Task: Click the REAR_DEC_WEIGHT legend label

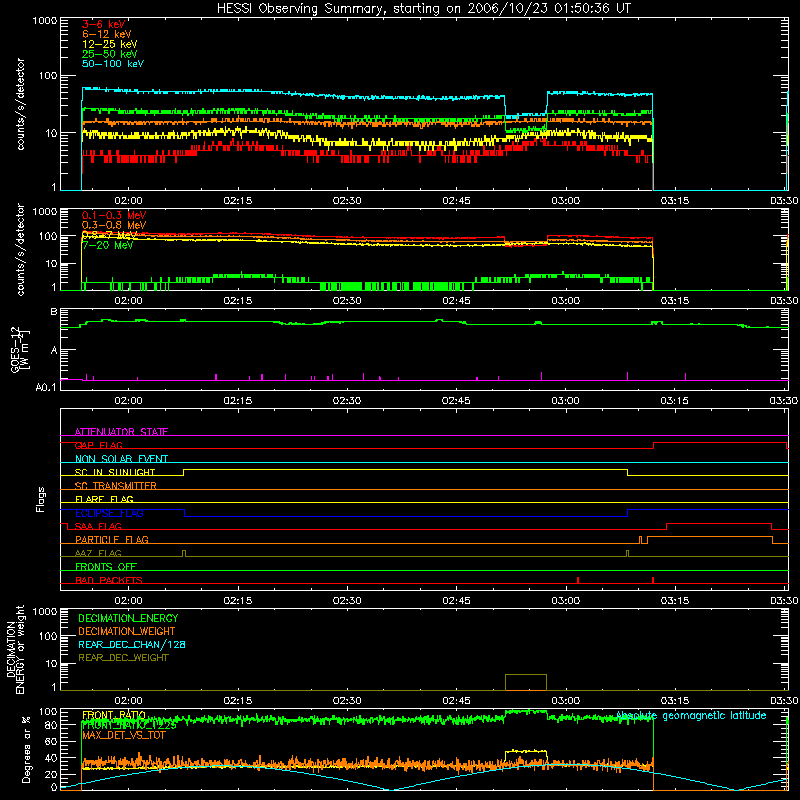Action: [x=123, y=658]
